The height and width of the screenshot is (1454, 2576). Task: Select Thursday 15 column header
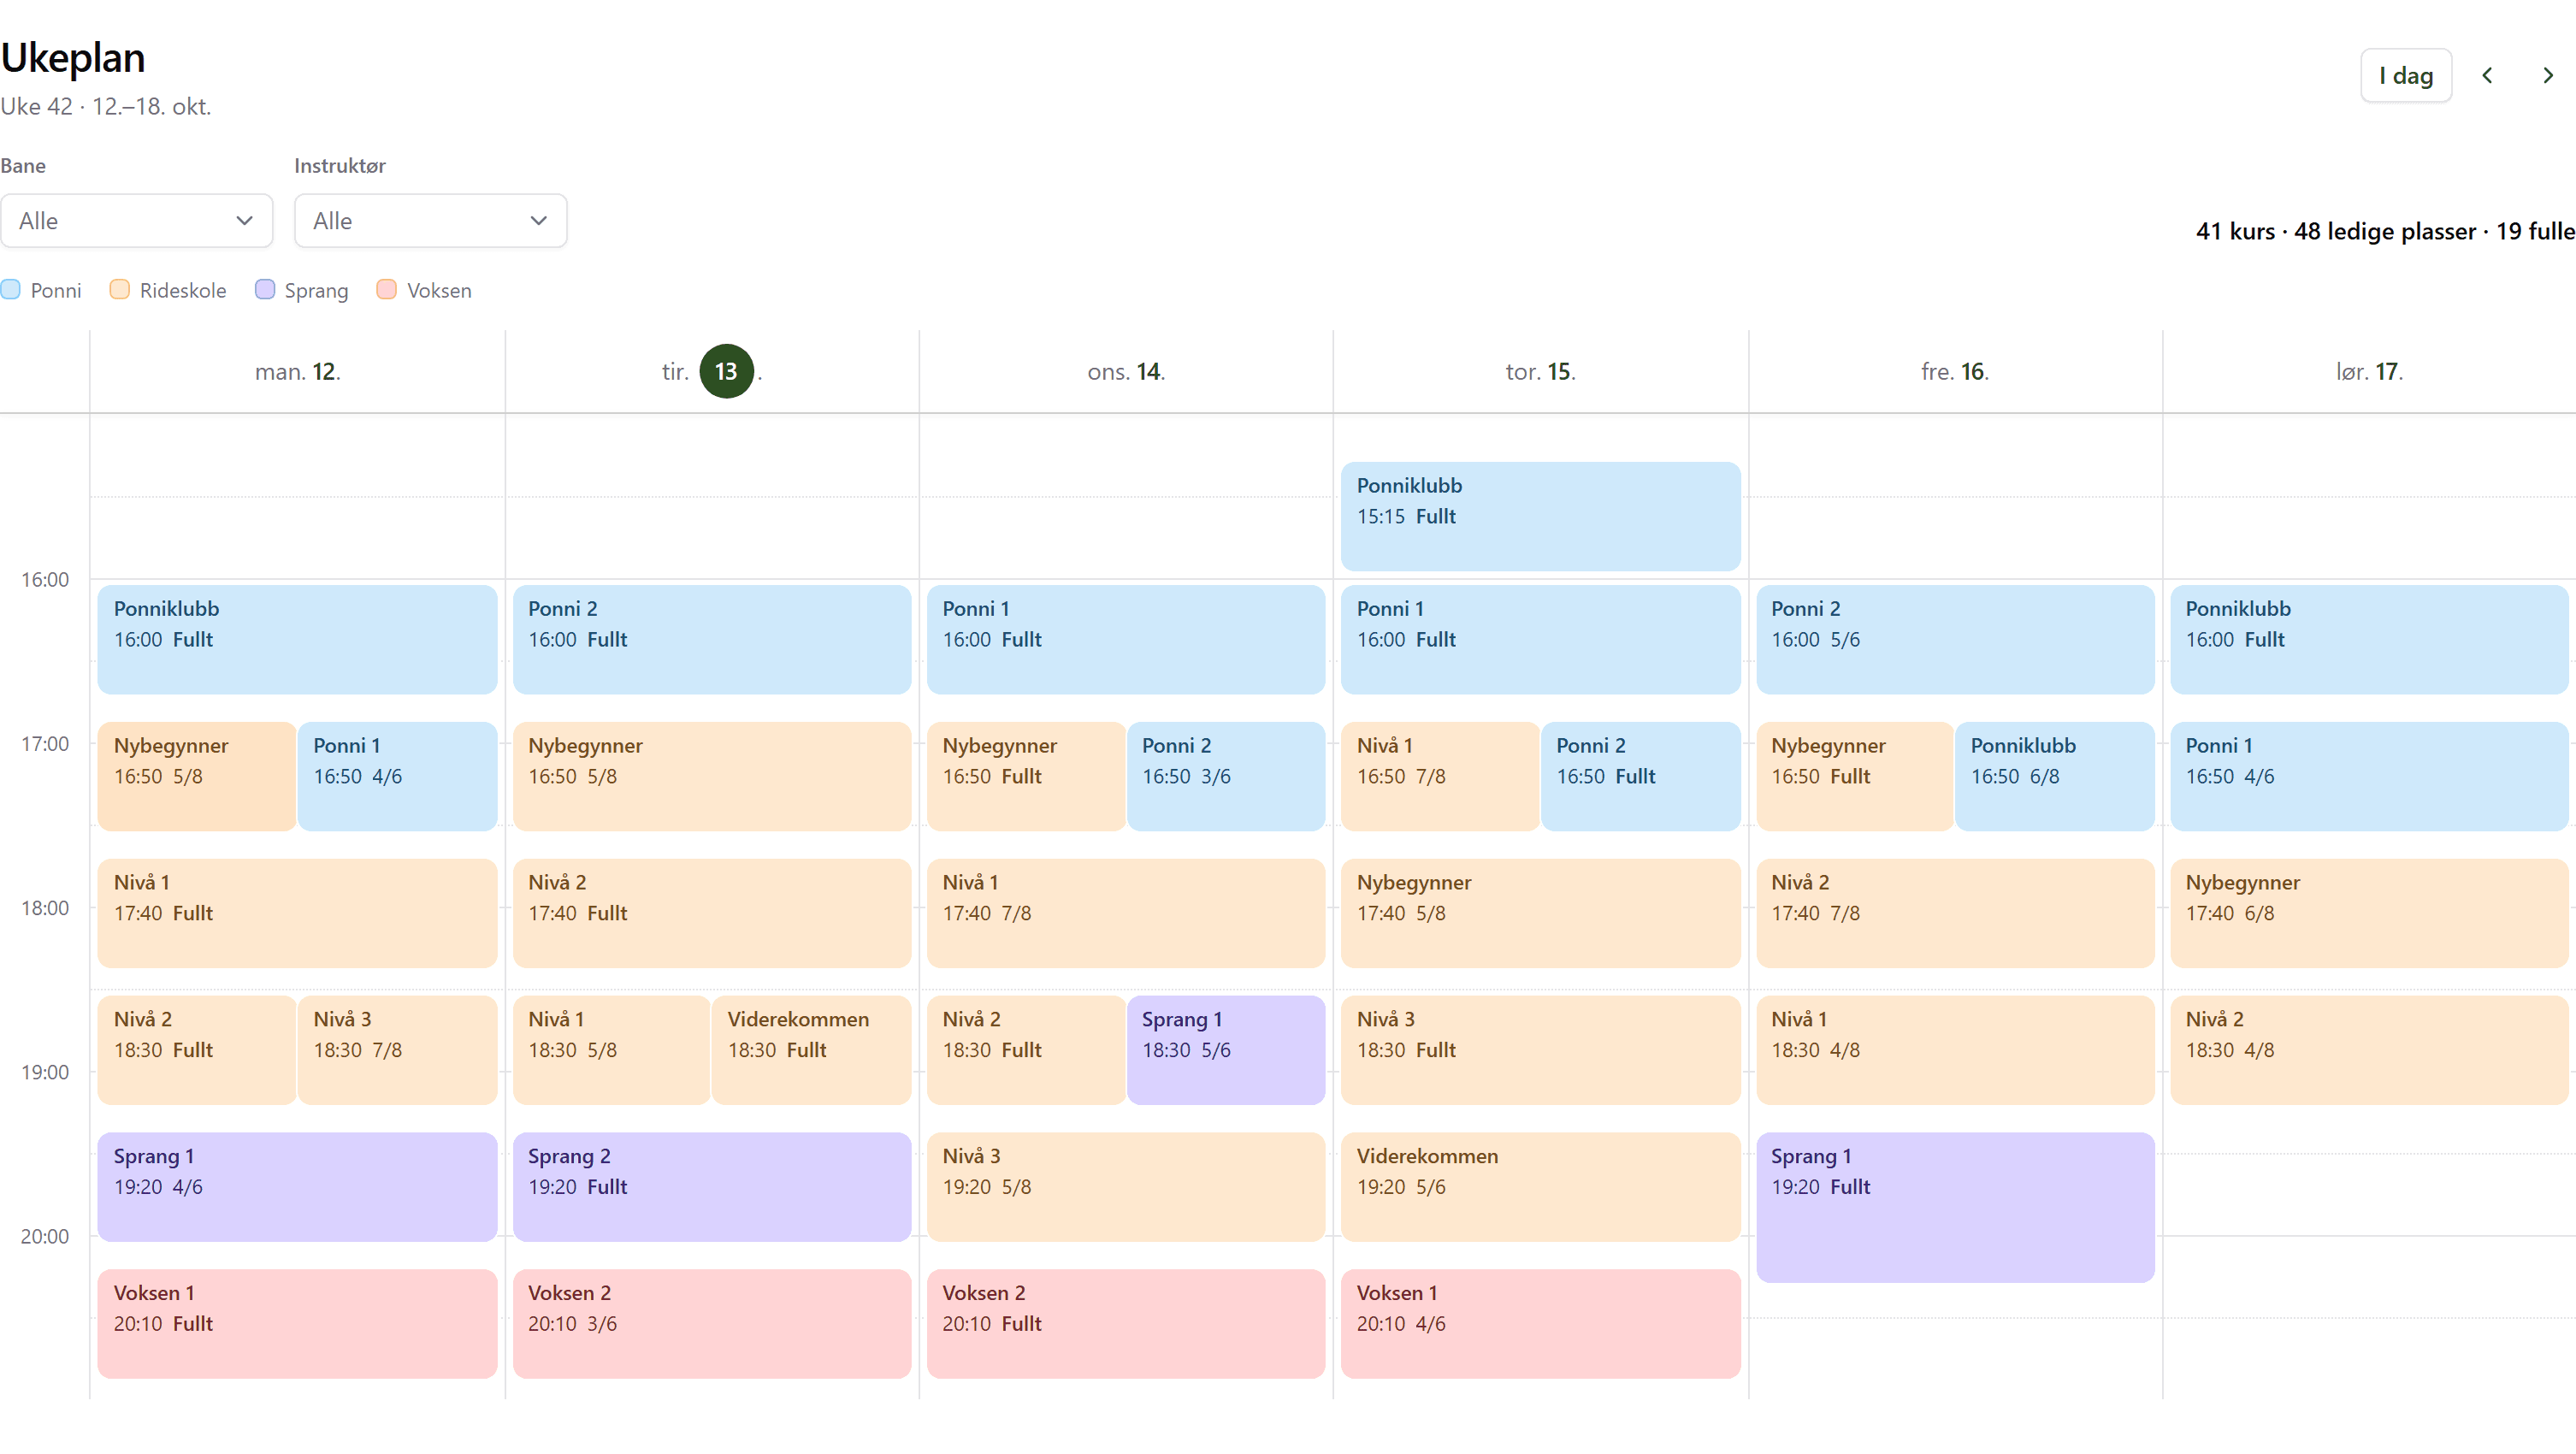[x=1541, y=372]
